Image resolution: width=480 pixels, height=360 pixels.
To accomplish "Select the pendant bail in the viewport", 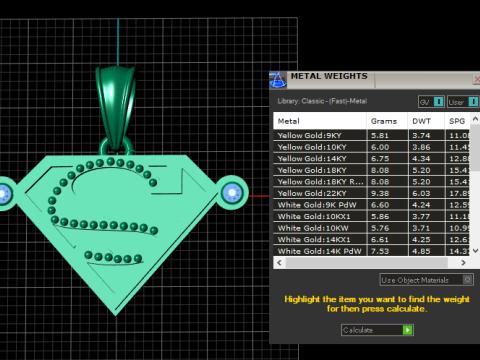I will pyautogui.click(x=115, y=107).
